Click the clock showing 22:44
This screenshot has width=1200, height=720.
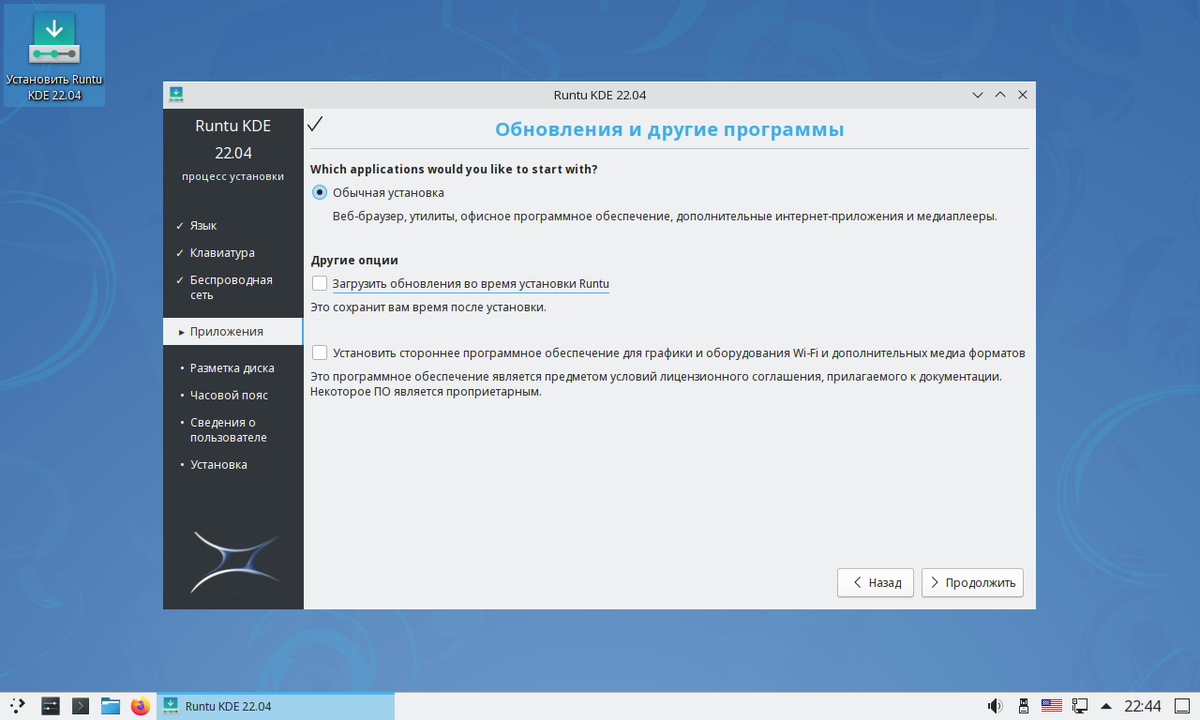coord(1142,706)
